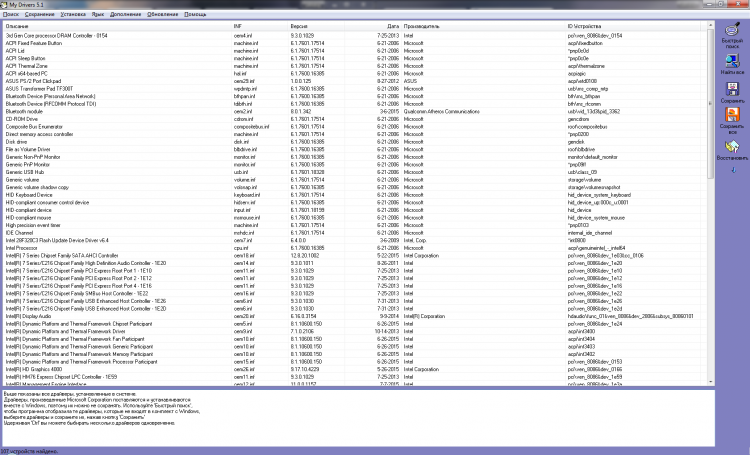
Task: Click the status bar devices found text
Action: click(x=30, y=452)
